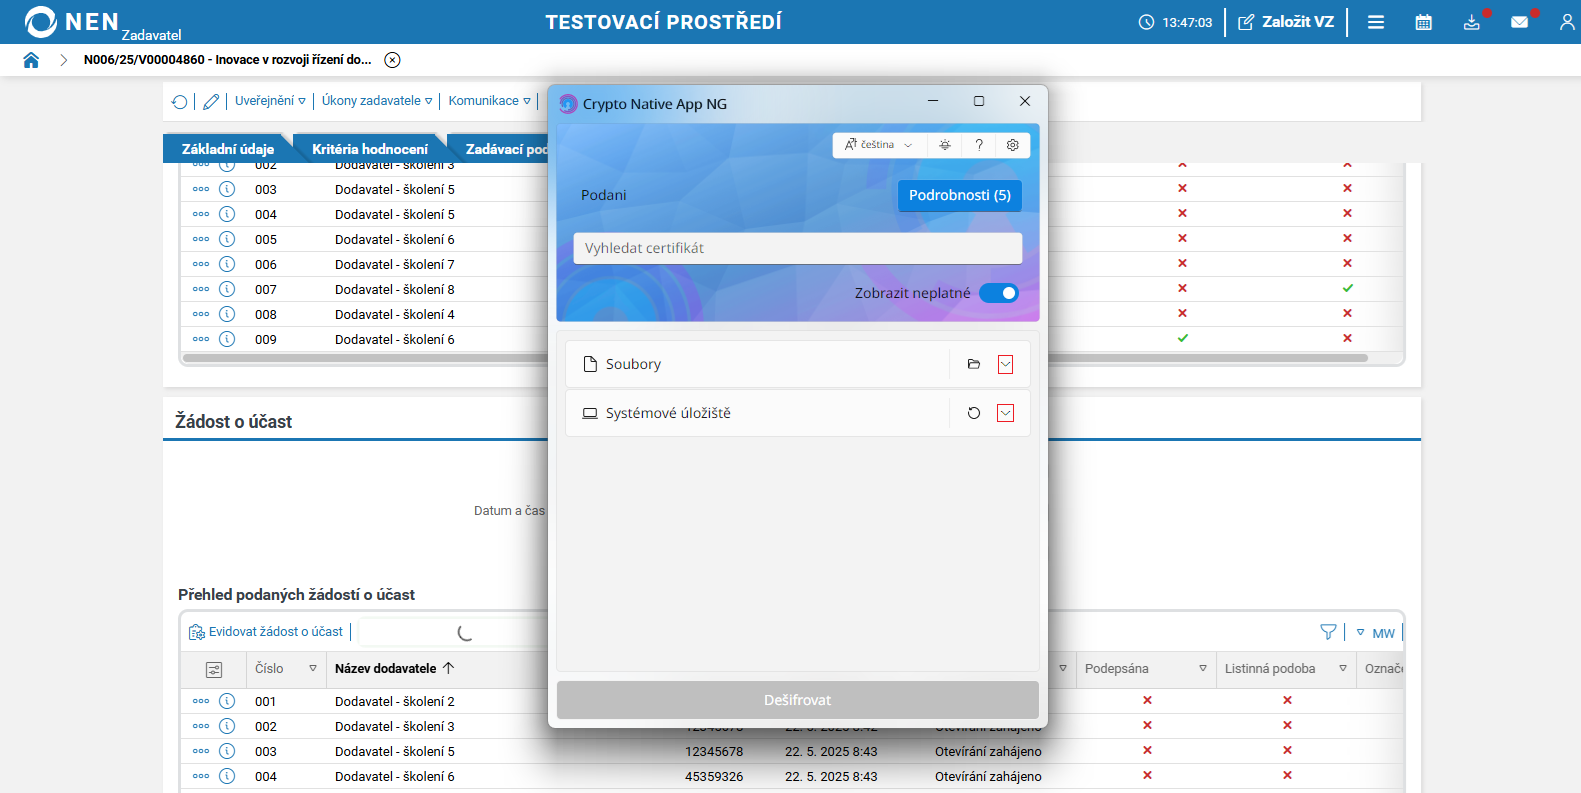Open help question mark in Crypto app
Image resolution: width=1581 pixels, height=793 pixels.
tap(979, 145)
